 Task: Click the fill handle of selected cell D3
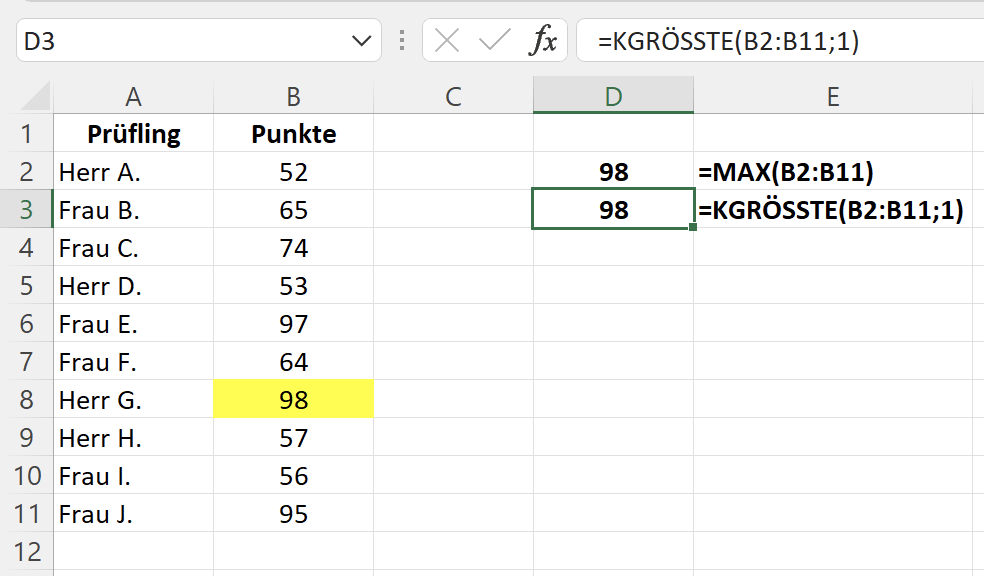(x=693, y=228)
